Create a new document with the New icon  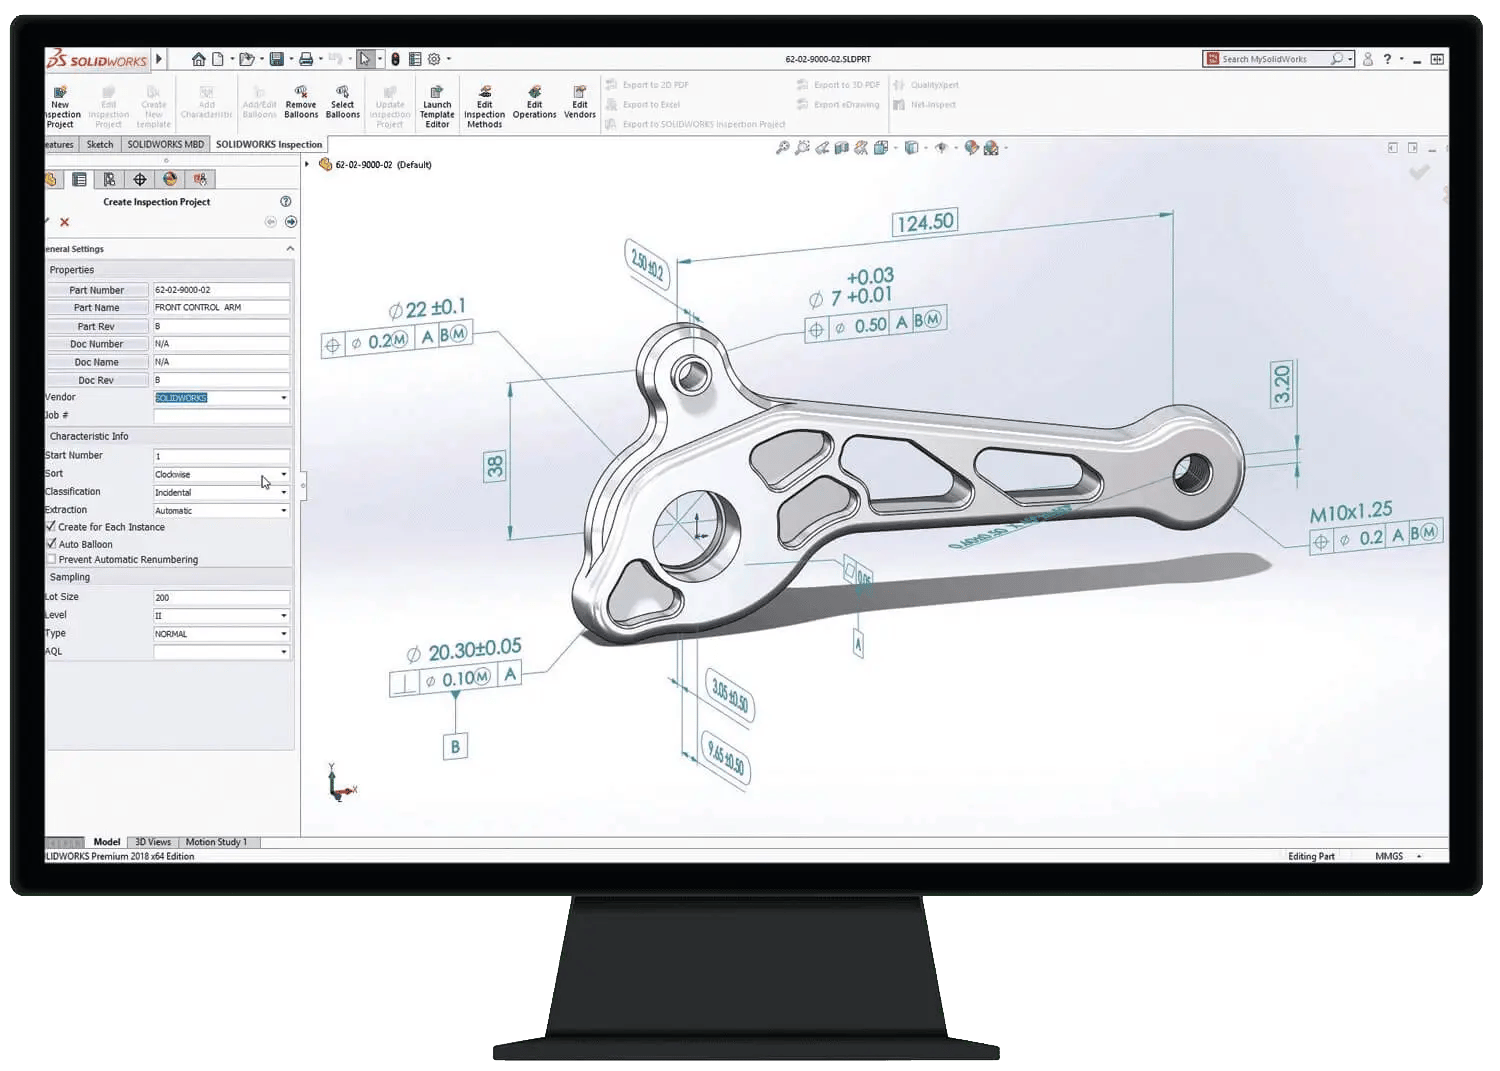(x=218, y=59)
